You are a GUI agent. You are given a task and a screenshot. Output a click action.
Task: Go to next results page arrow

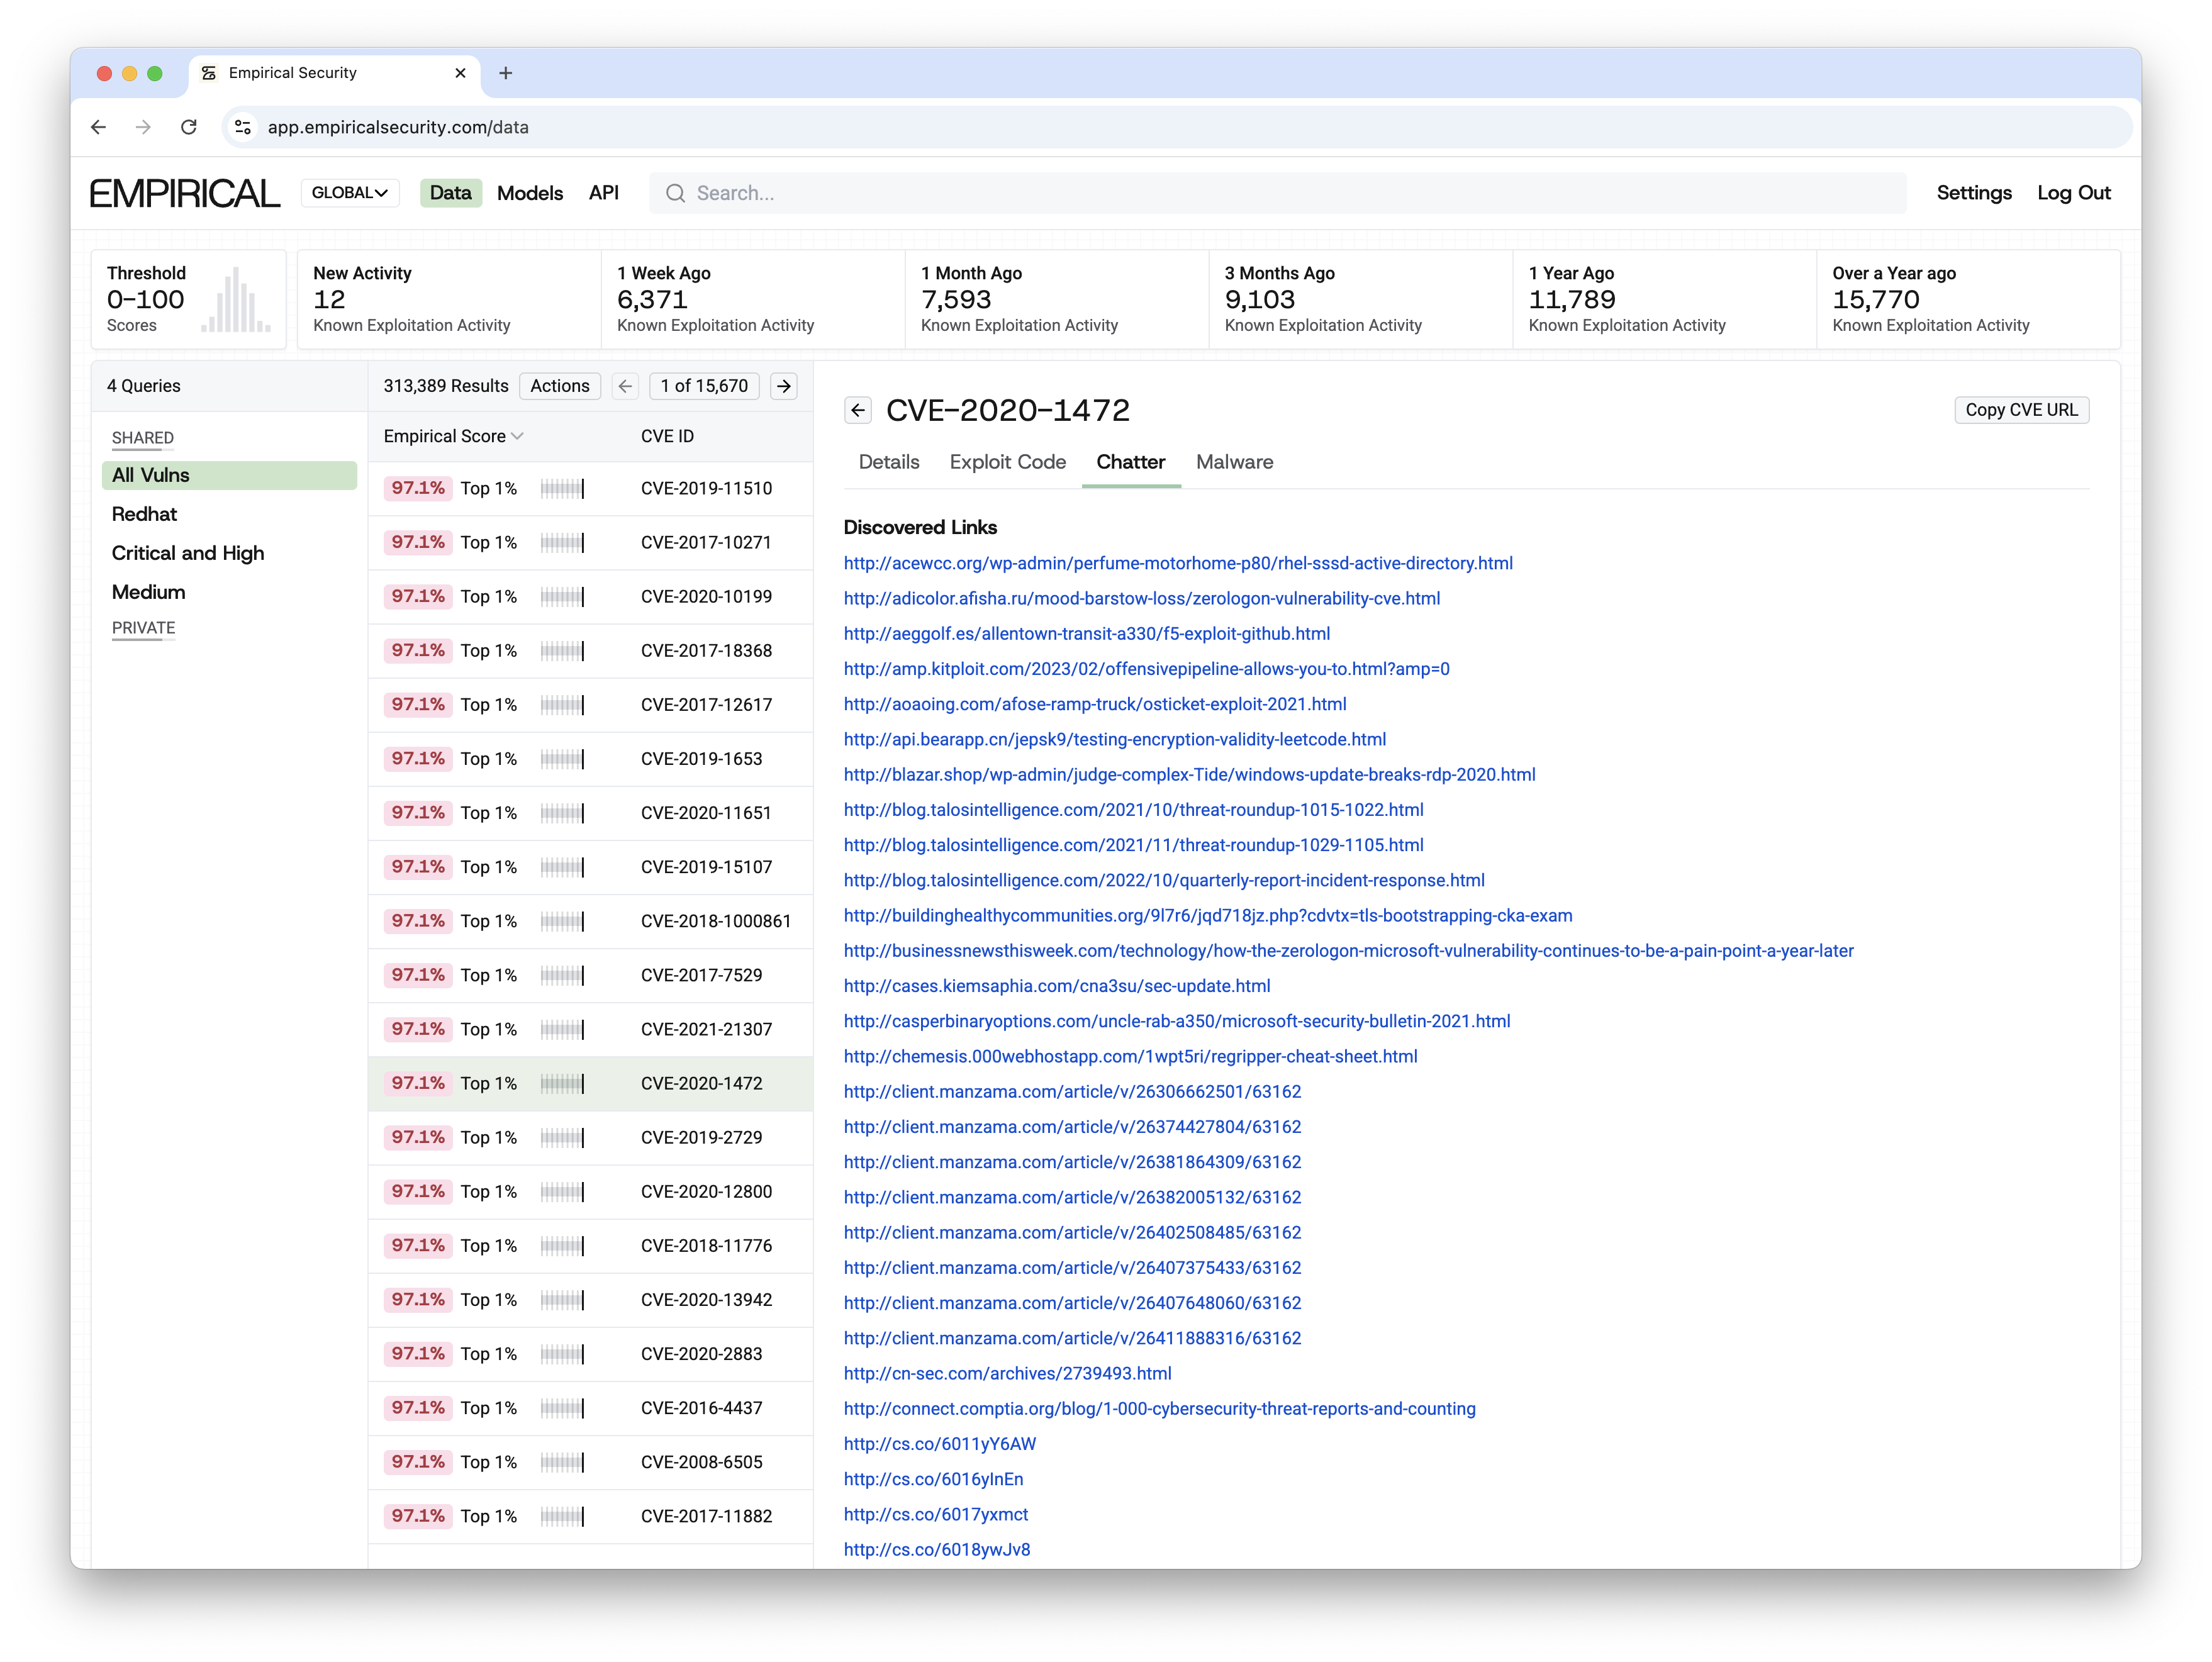784,386
